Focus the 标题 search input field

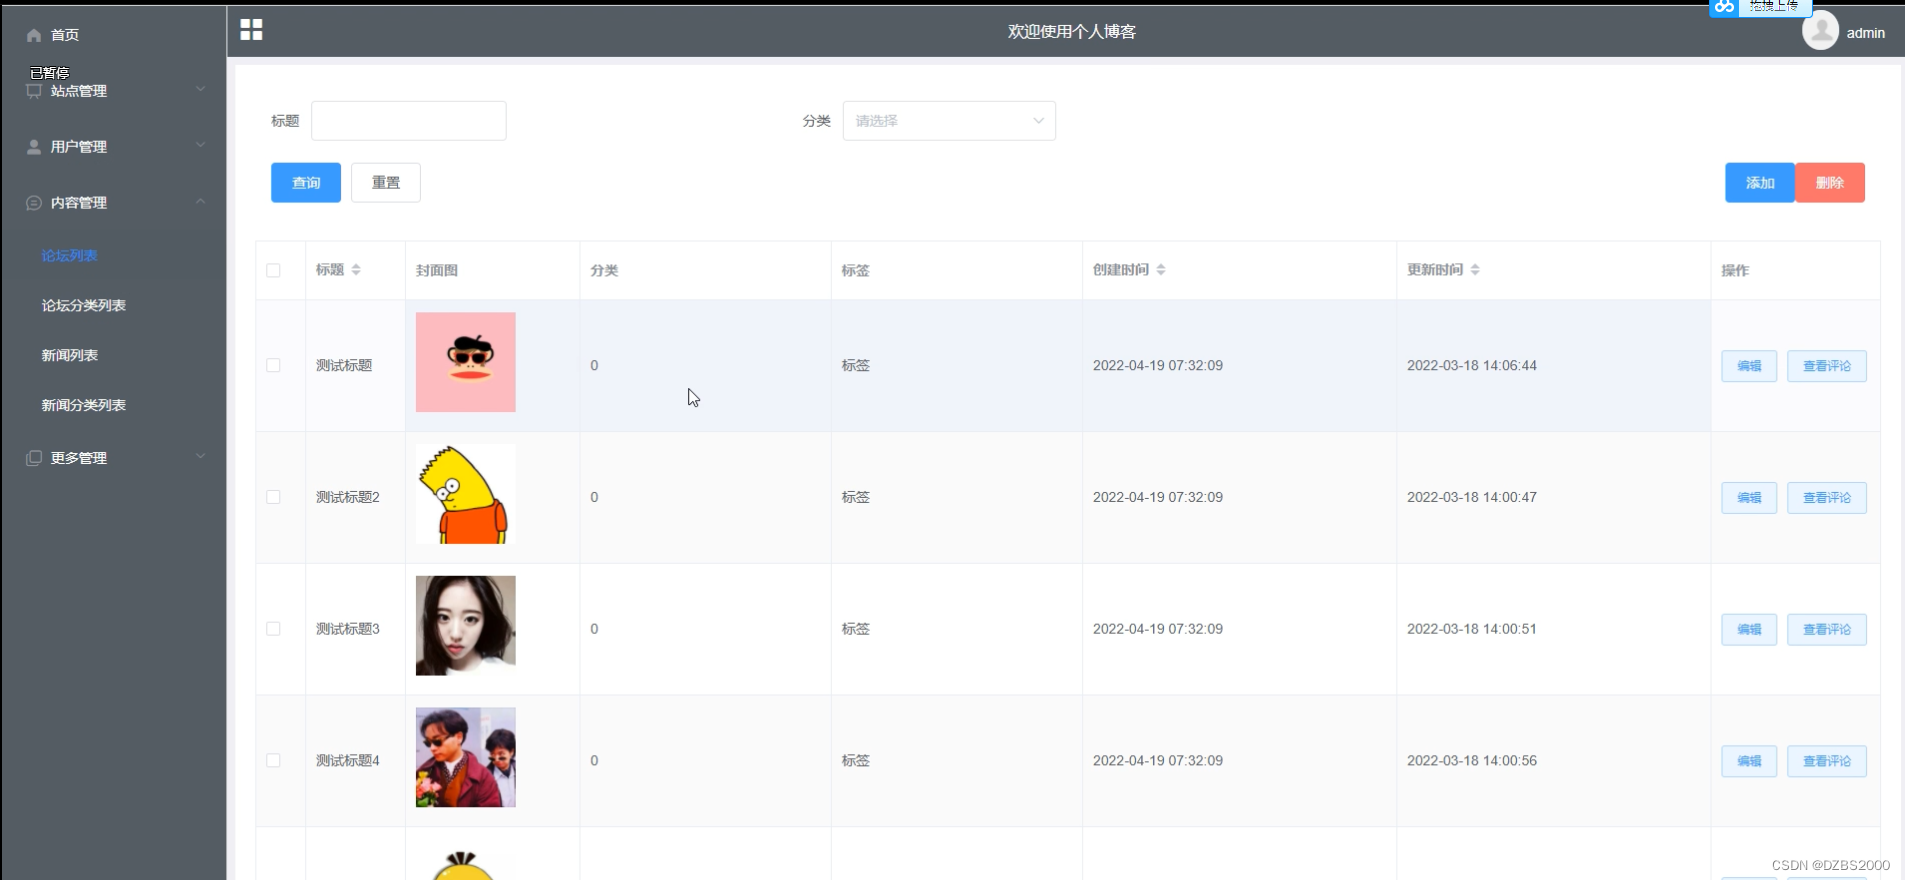click(409, 121)
